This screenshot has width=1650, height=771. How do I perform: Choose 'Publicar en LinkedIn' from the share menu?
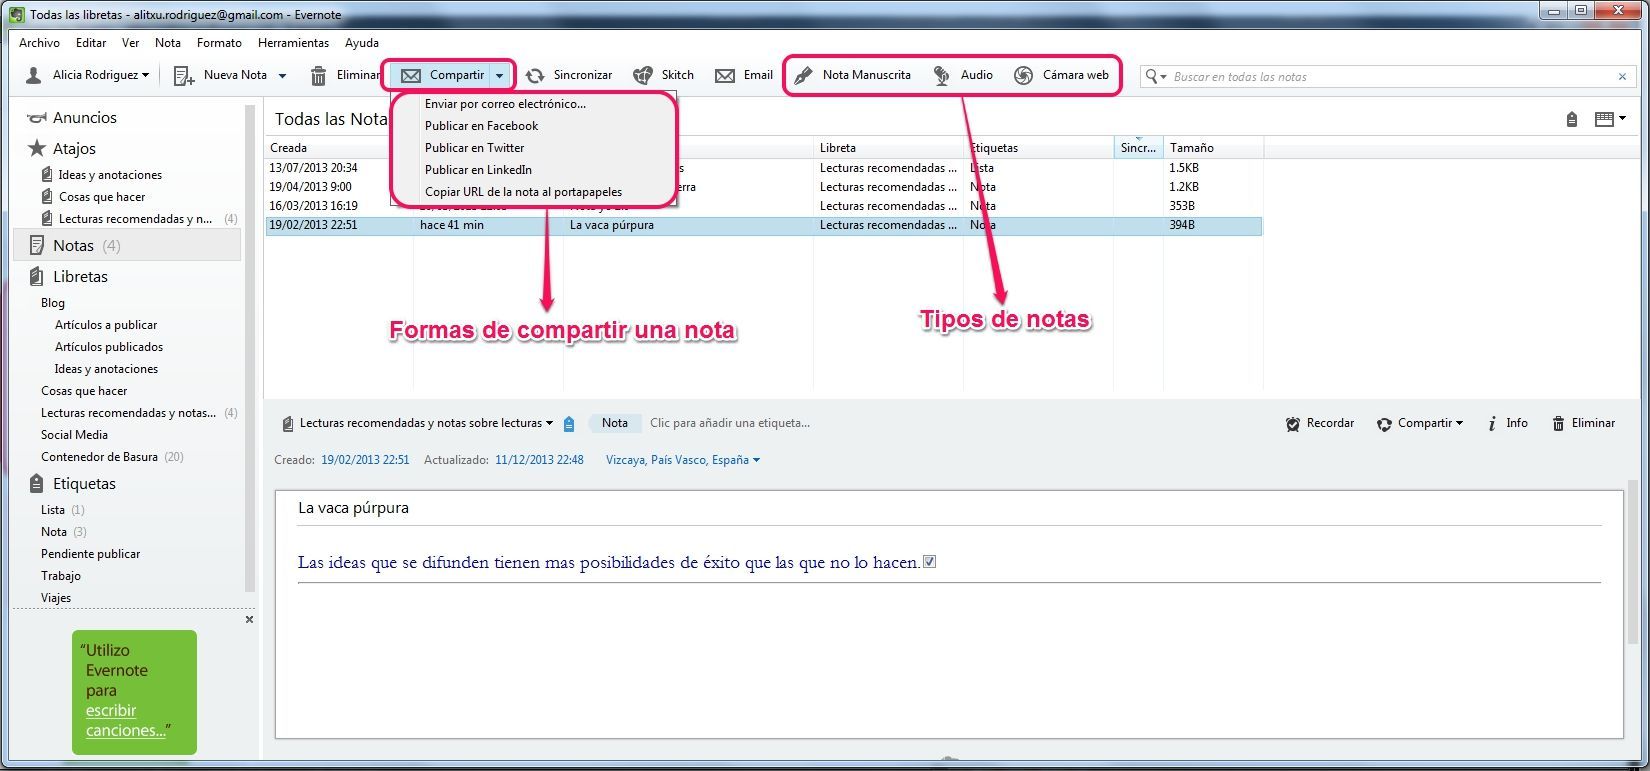(x=534, y=170)
